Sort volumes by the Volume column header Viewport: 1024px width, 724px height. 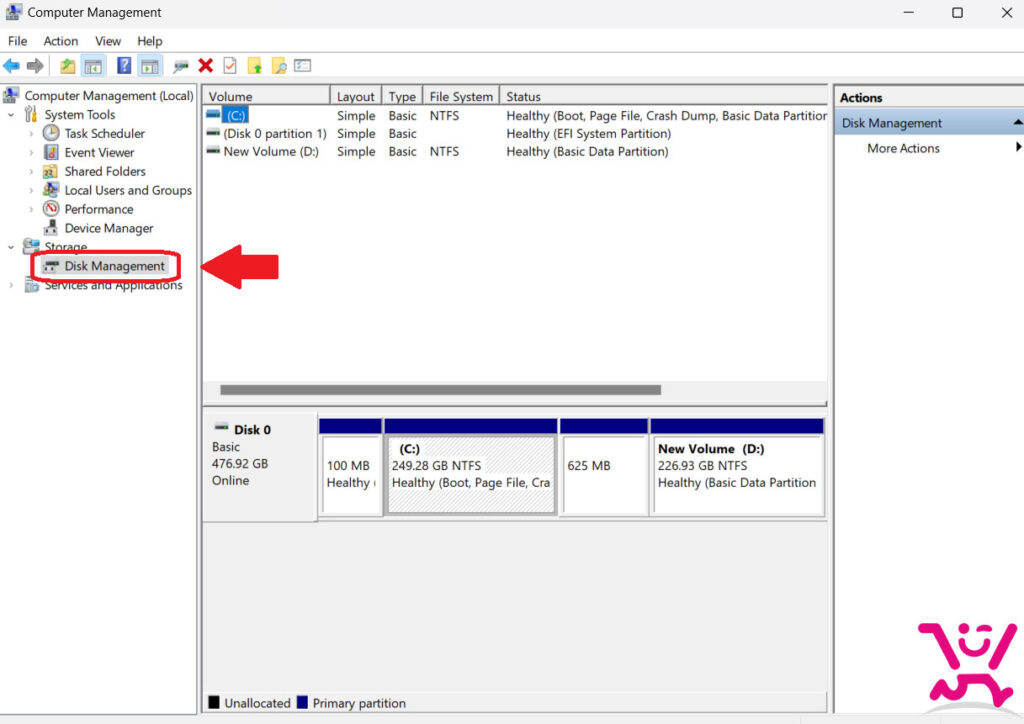pyautogui.click(x=266, y=96)
